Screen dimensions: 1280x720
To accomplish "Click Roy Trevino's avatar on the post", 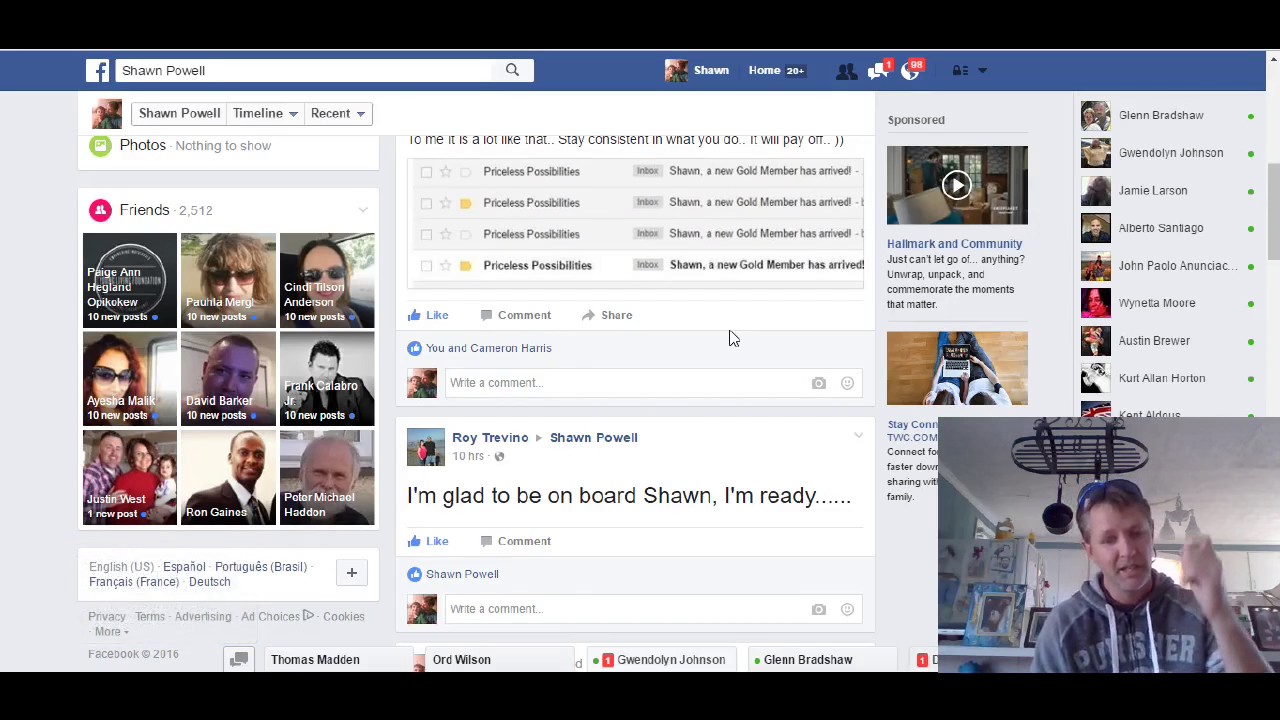I will 425,447.
